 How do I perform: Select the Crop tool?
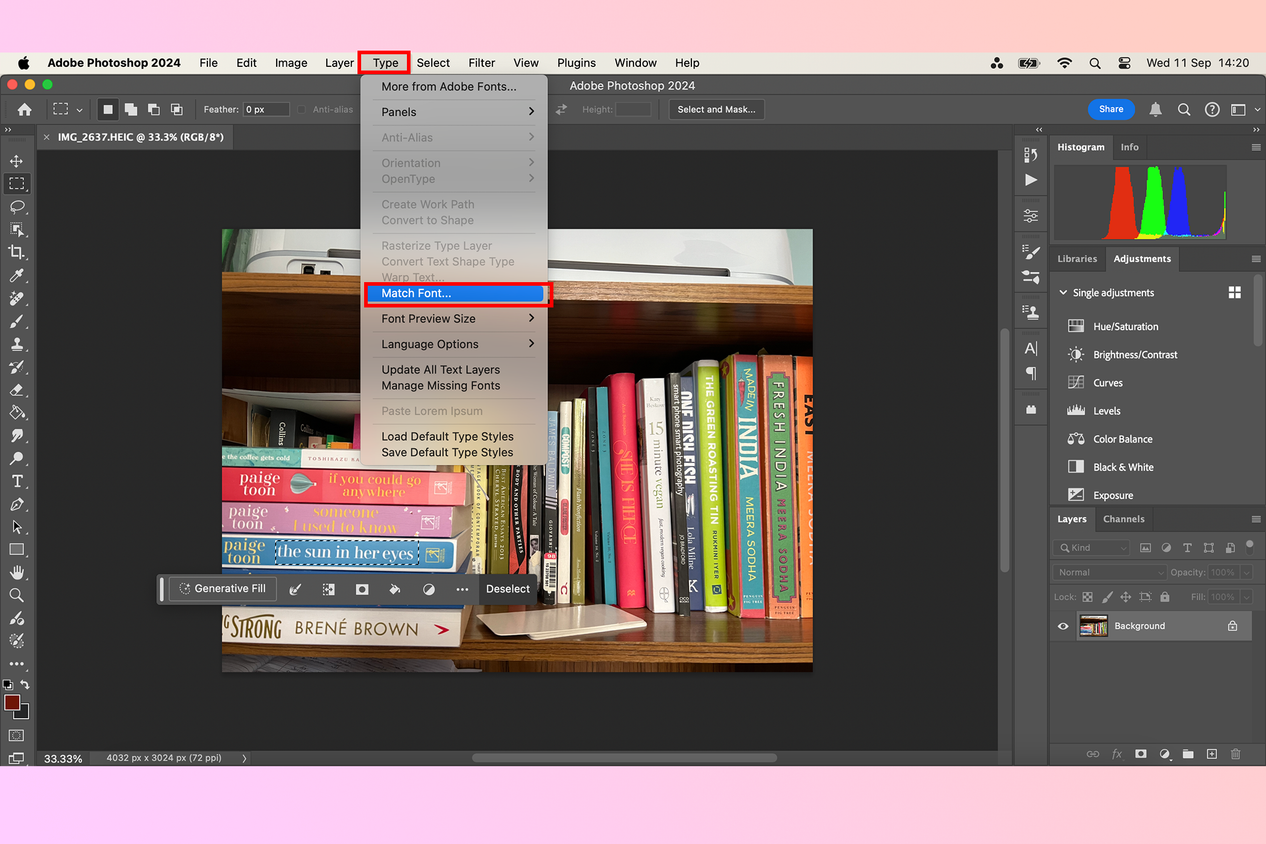(x=16, y=253)
